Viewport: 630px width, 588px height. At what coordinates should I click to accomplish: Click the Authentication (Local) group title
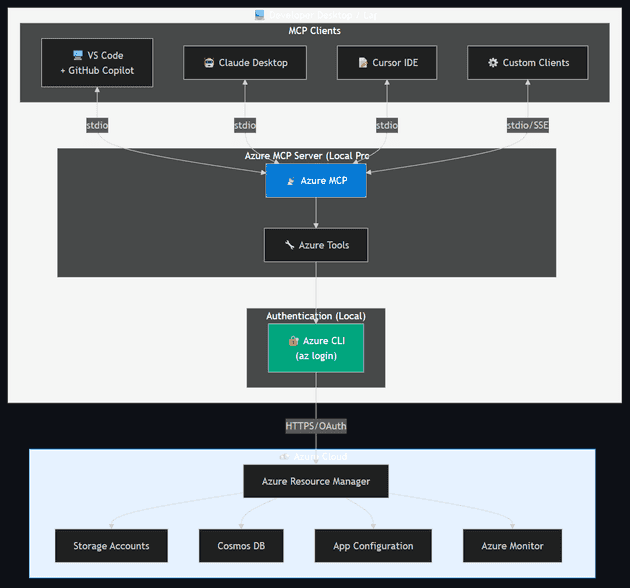point(315,316)
